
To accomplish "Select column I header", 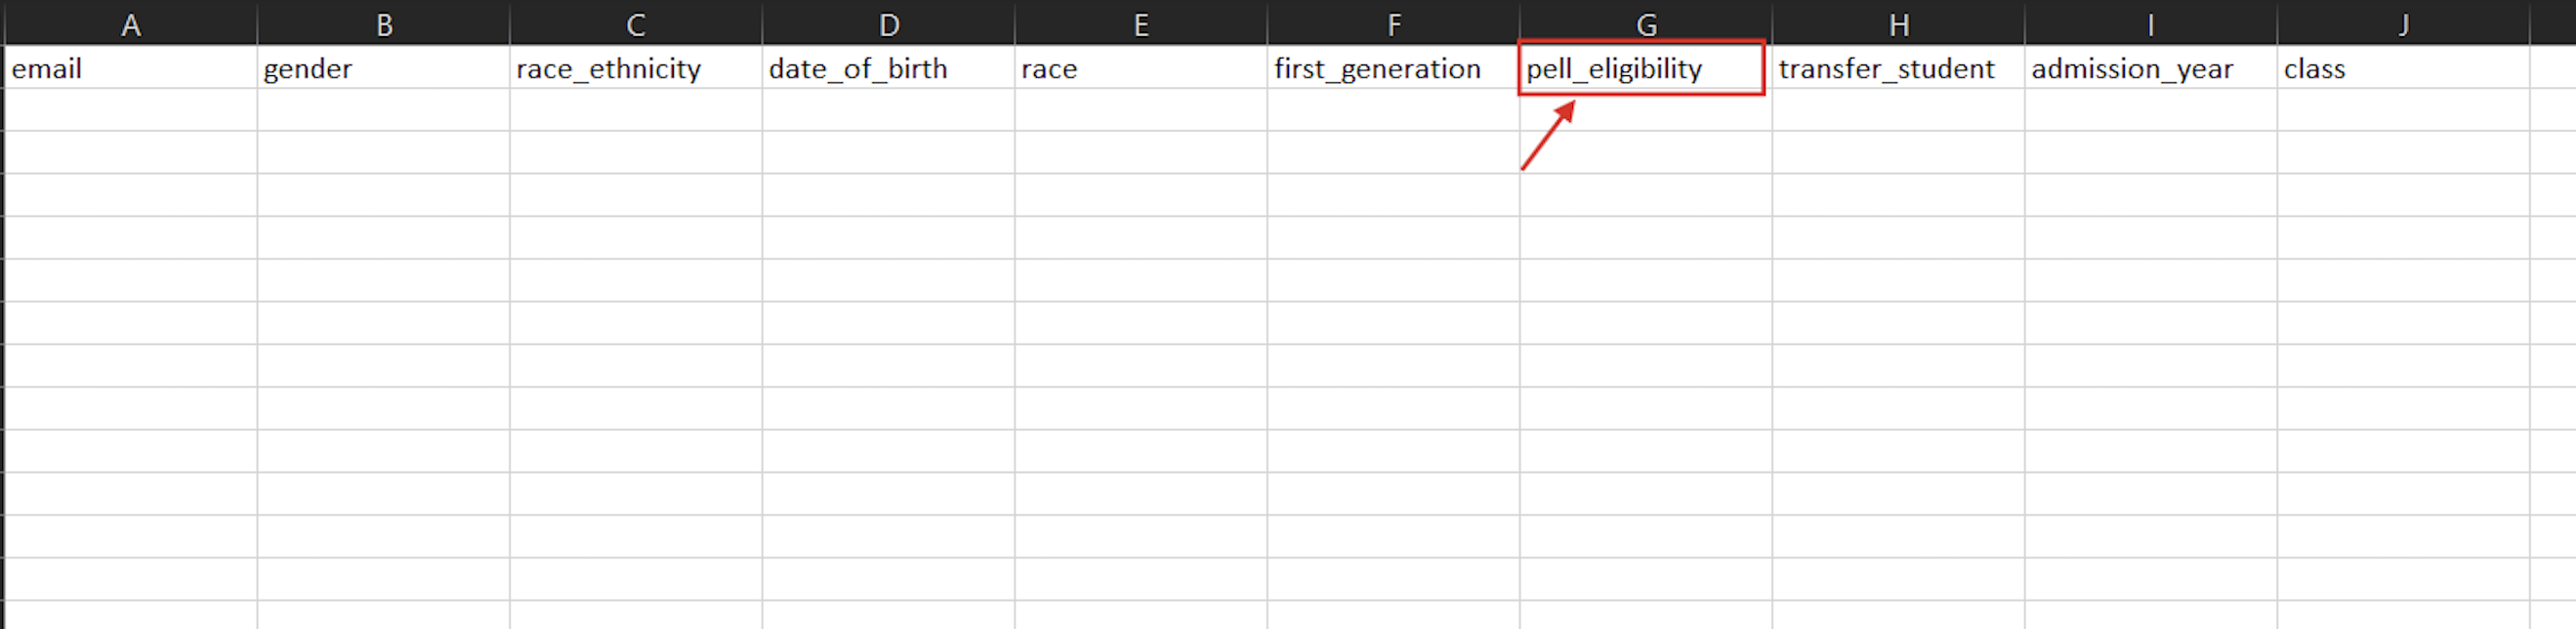I will (2151, 24).
